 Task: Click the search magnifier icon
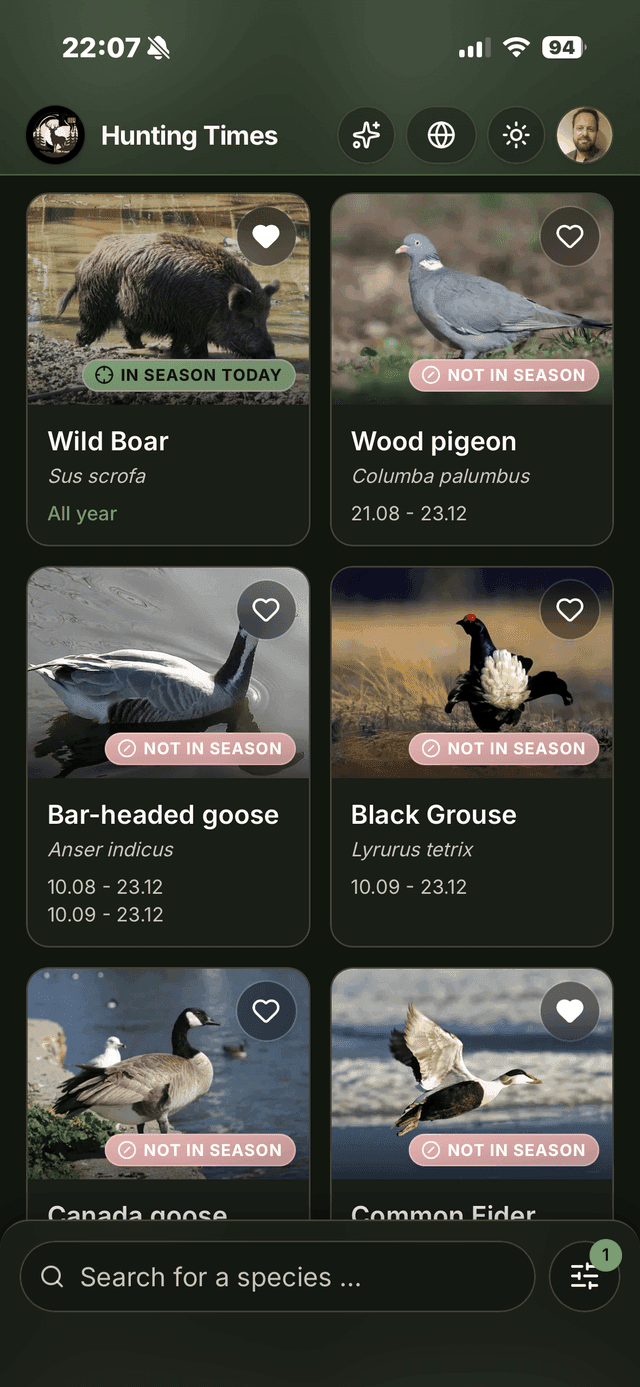click(x=52, y=1277)
